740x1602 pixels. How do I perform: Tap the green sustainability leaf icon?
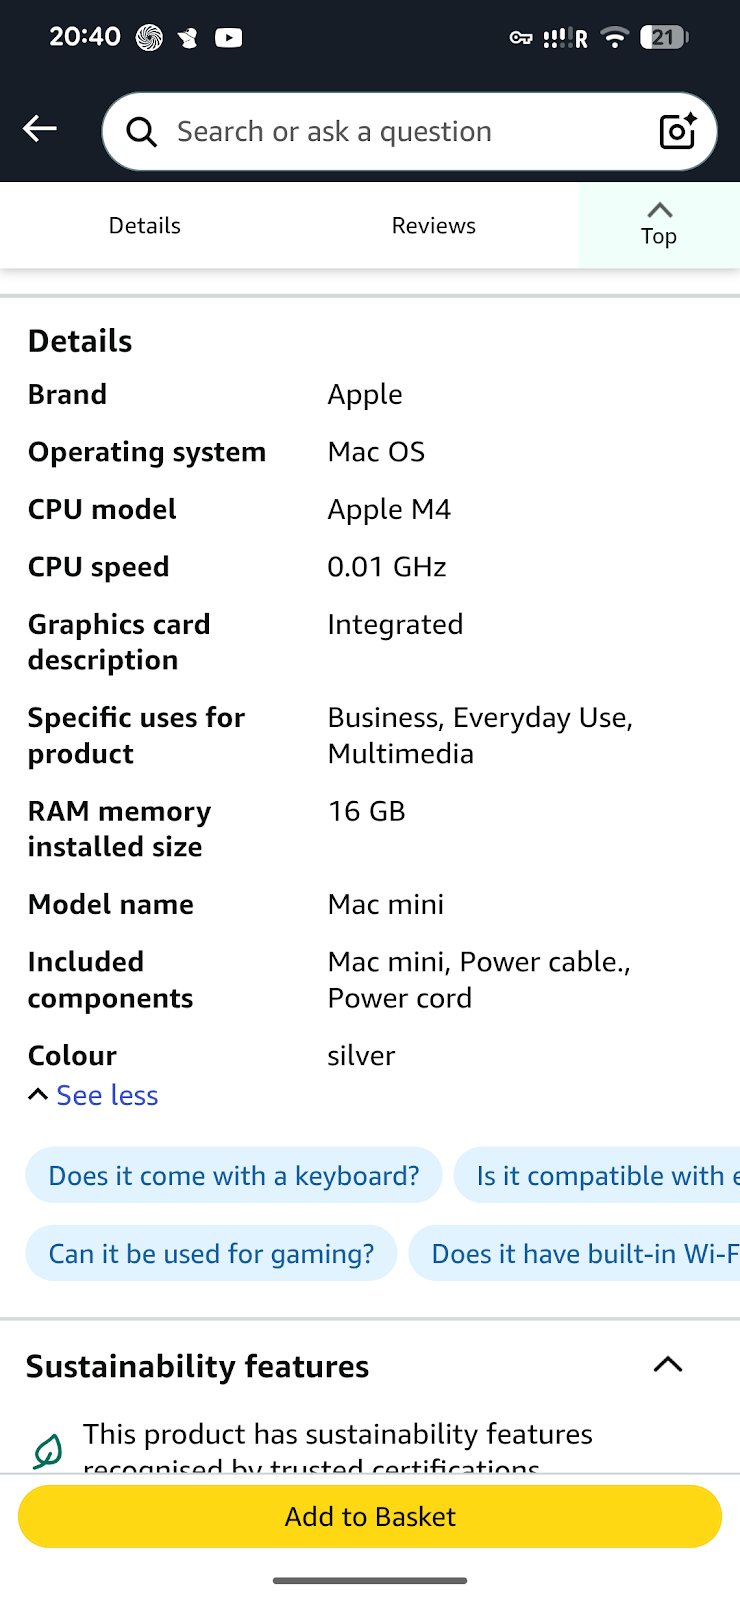tap(48, 1450)
